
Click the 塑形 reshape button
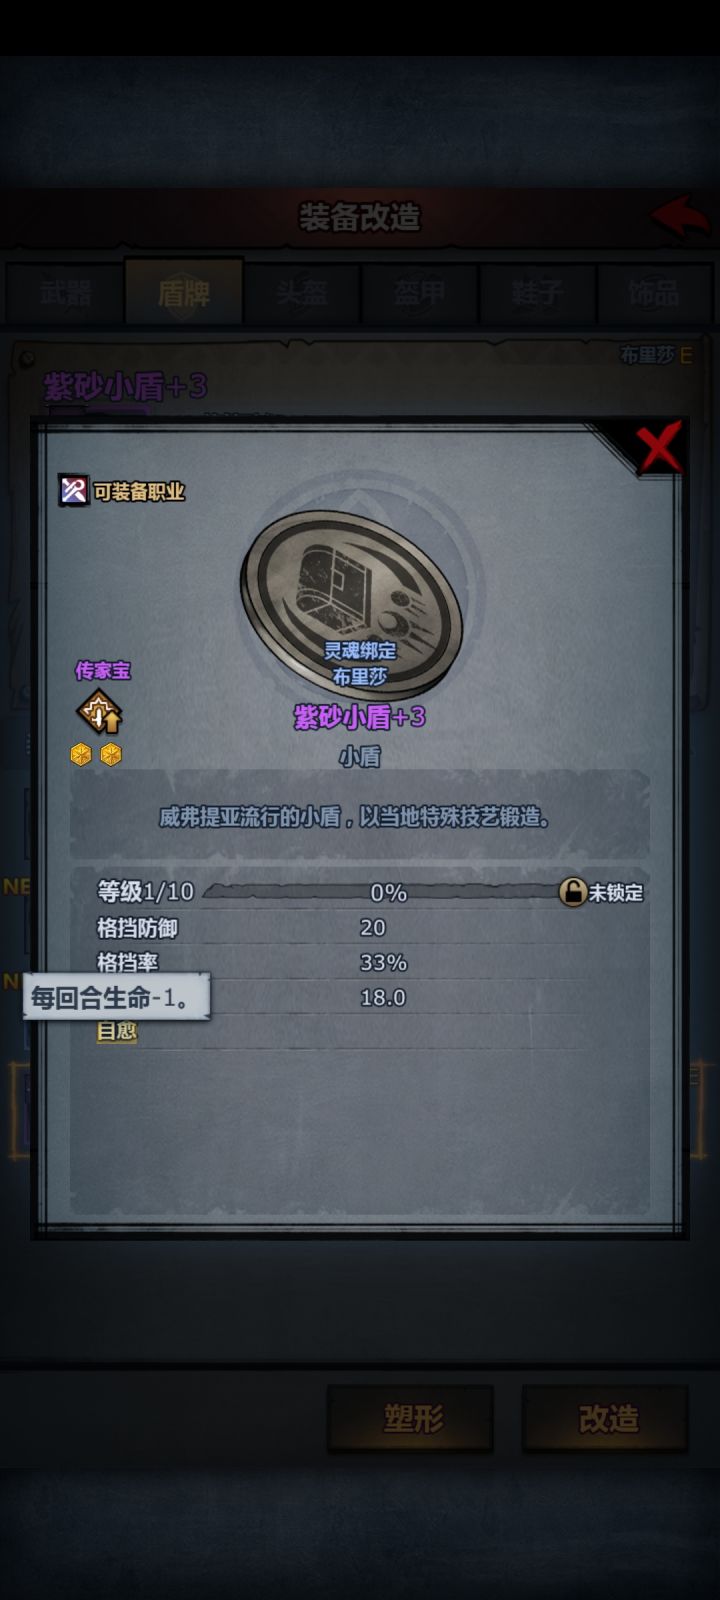click(x=411, y=1418)
